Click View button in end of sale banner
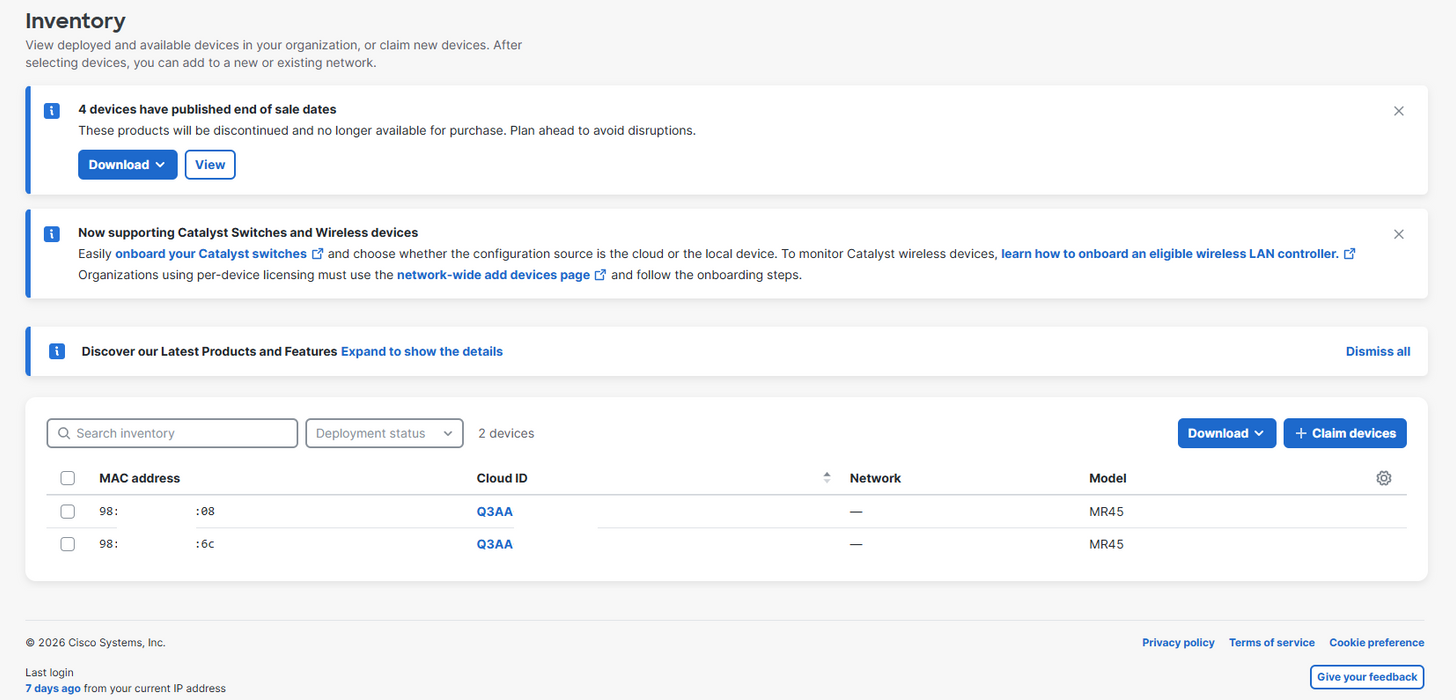 (x=210, y=165)
